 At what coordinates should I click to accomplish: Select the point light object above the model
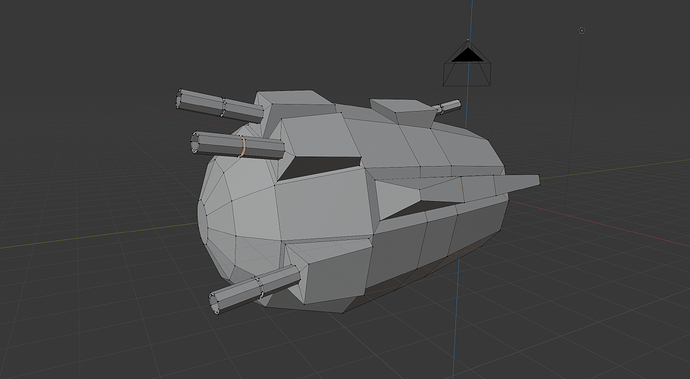coord(582,30)
